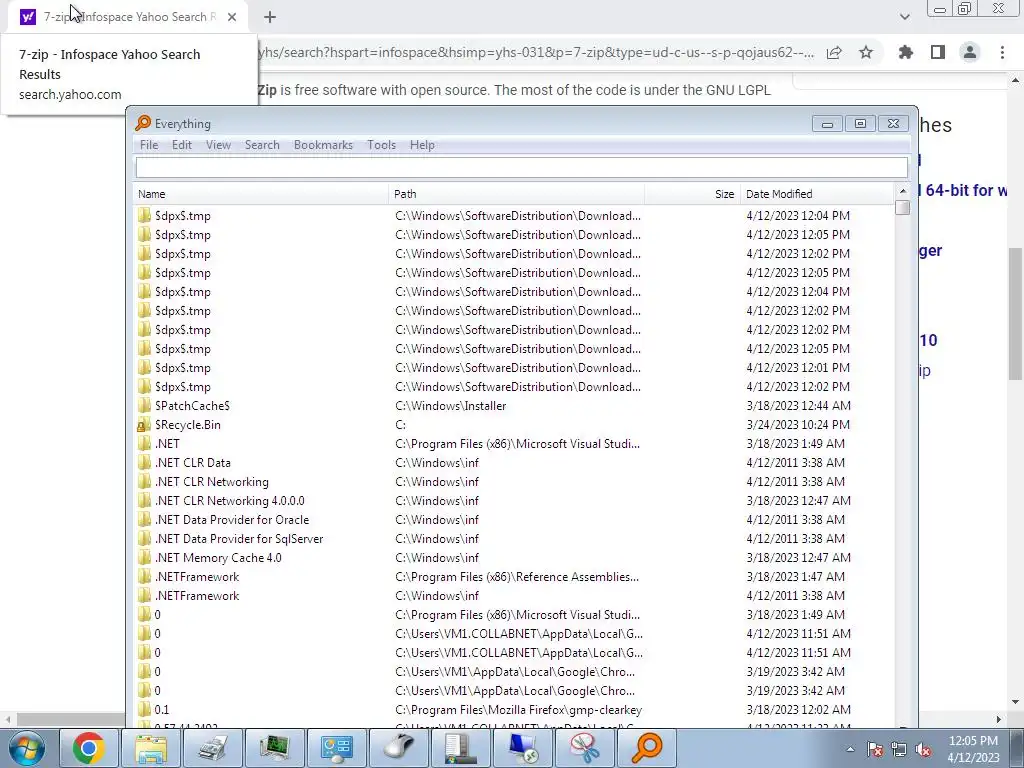Open the View menu in Everything
Screen dimensions: 1024x768
click(x=218, y=145)
